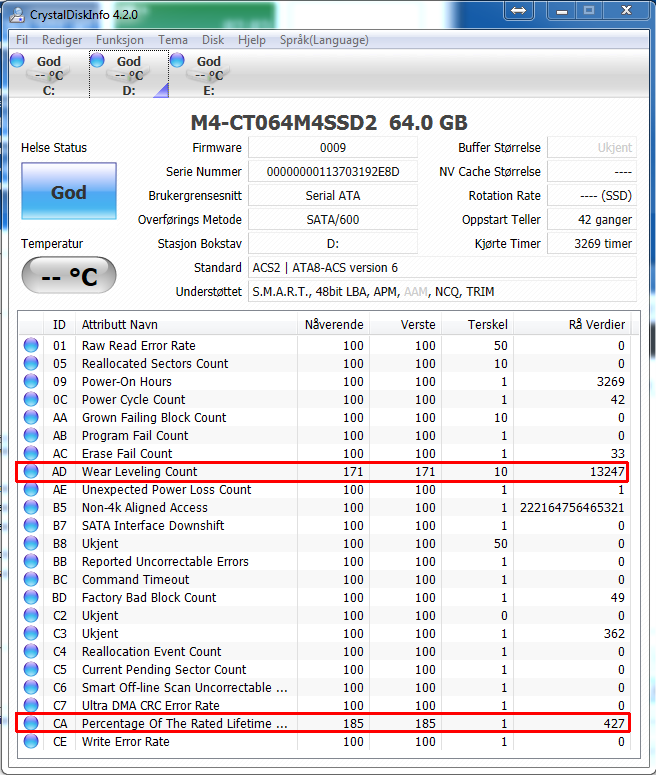
Task: Open the Funksjon menu
Action: pyautogui.click(x=120, y=40)
